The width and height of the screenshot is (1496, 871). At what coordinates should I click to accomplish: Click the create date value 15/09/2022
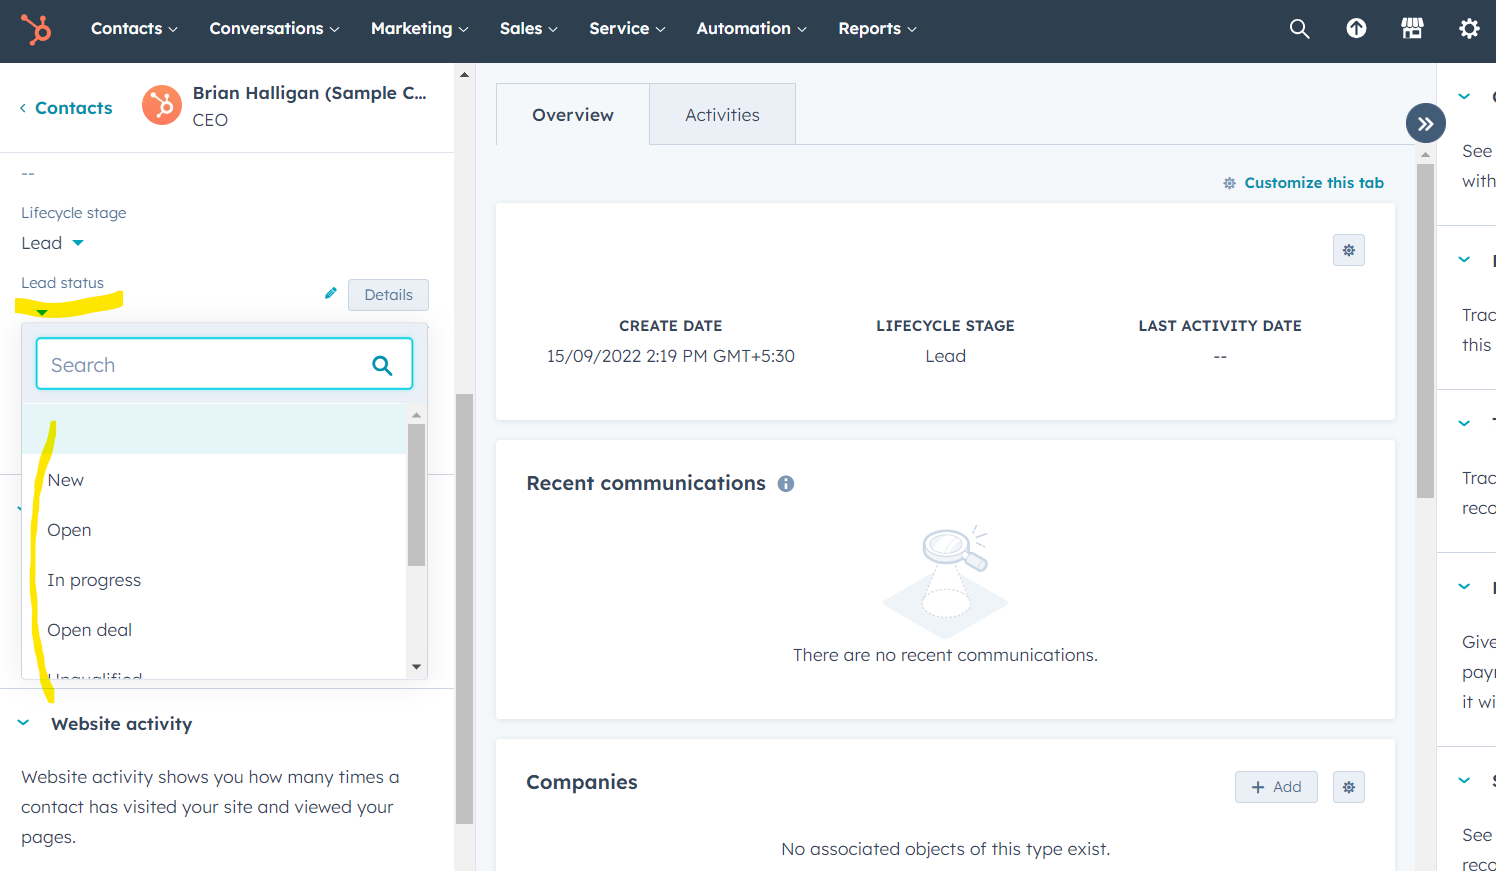670,356
